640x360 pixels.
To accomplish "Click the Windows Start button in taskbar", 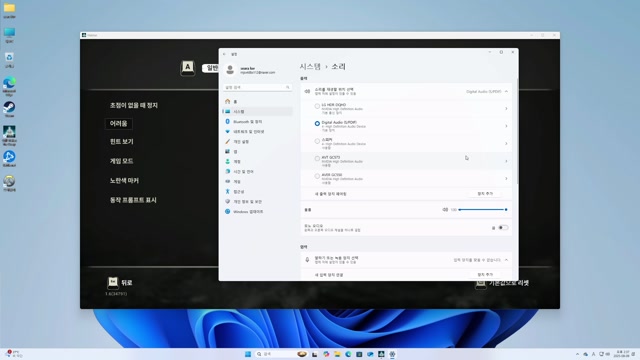I will pyautogui.click(x=248, y=354).
